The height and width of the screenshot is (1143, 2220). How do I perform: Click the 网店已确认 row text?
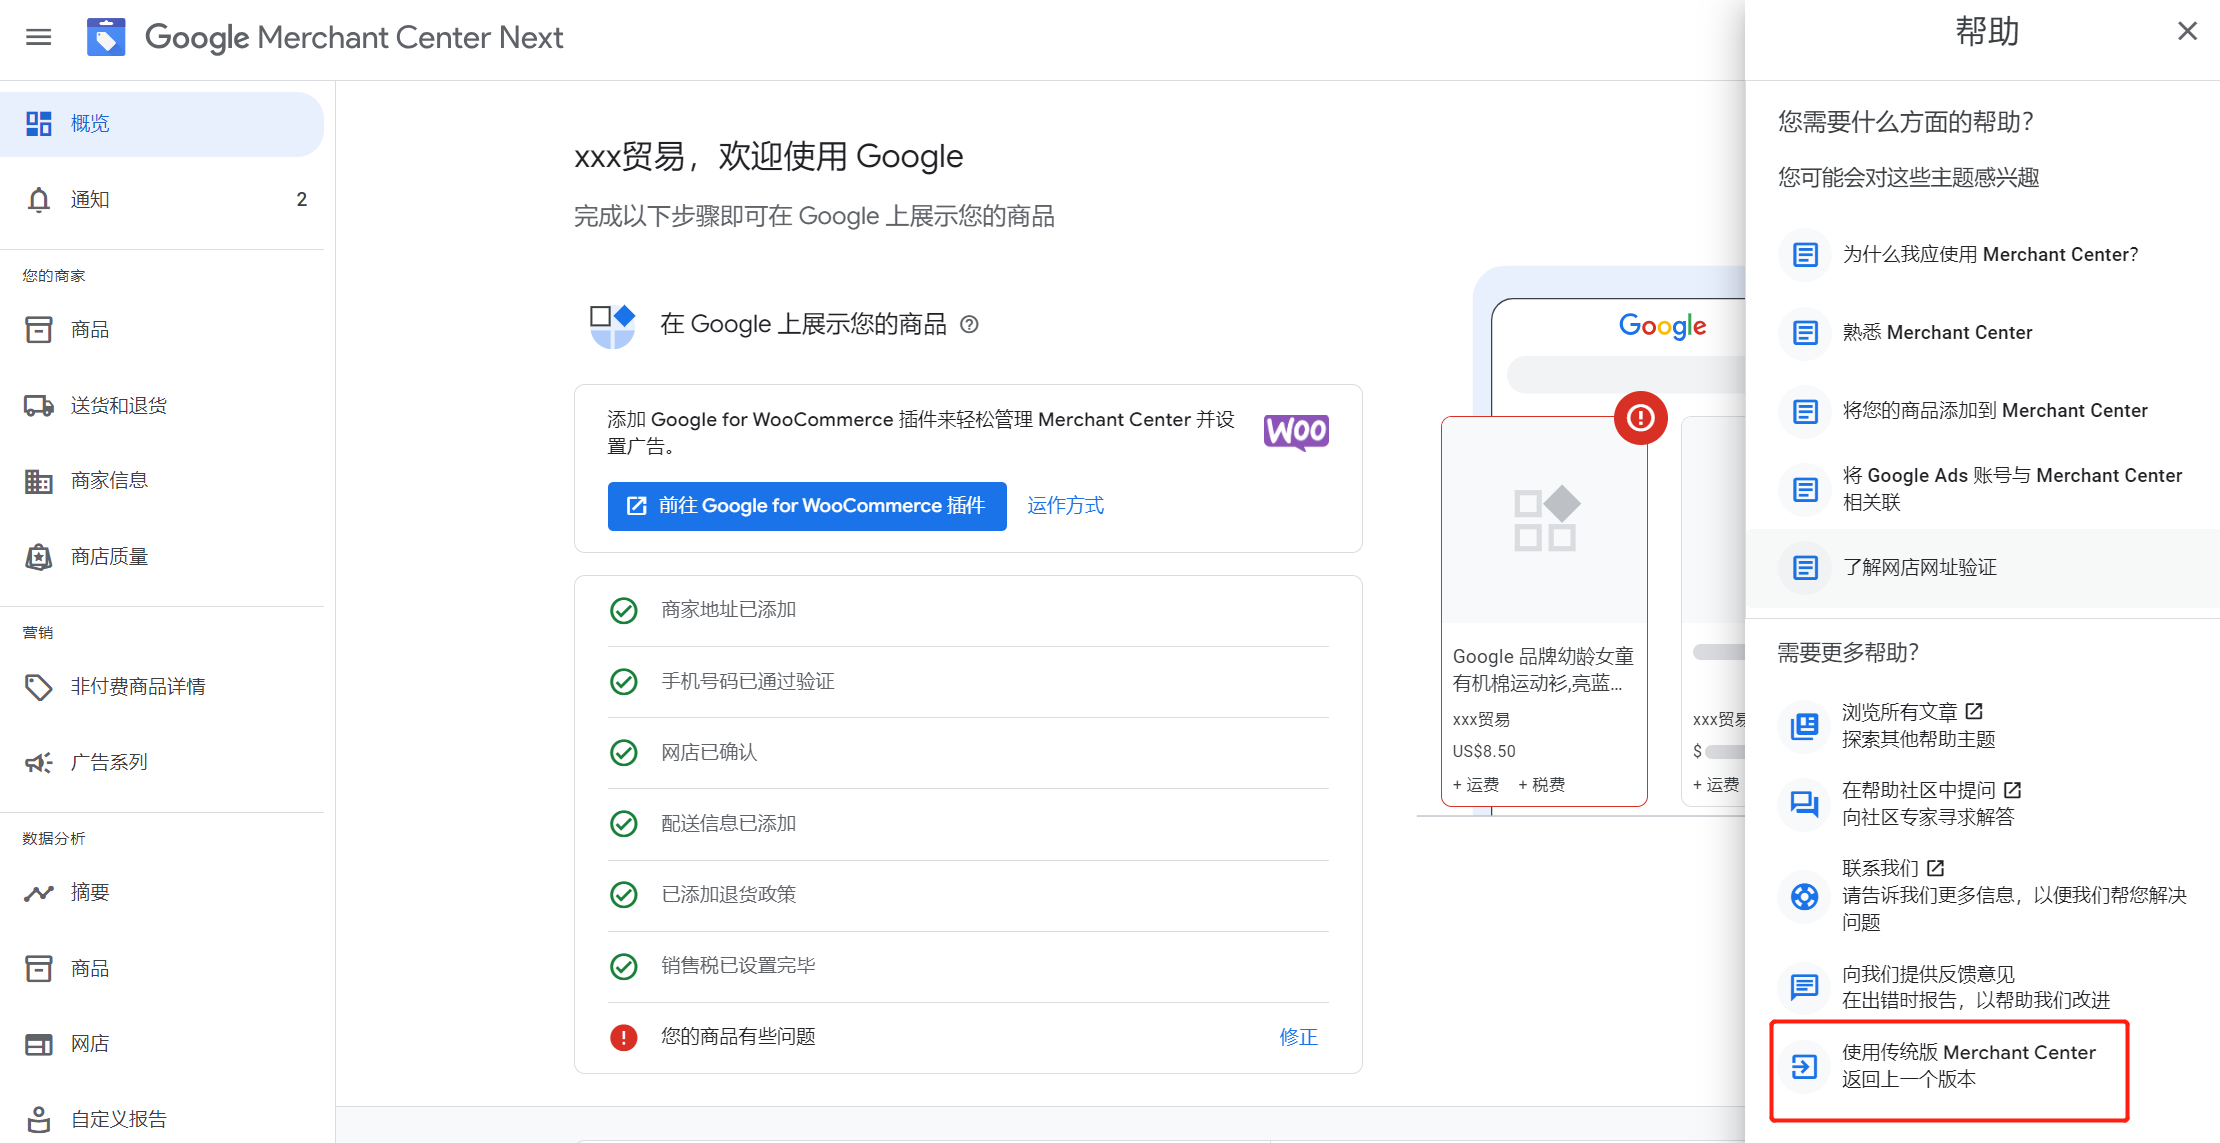click(x=709, y=752)
